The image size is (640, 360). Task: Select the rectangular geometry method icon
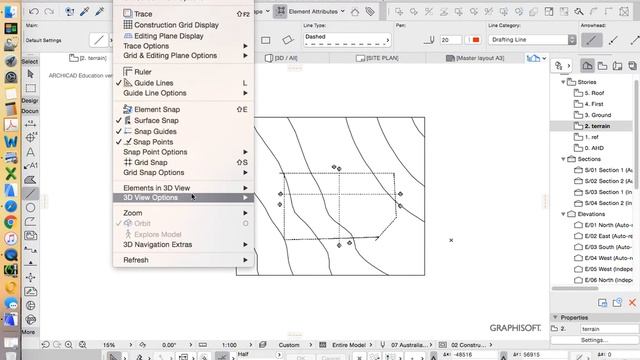coord(266,40)
